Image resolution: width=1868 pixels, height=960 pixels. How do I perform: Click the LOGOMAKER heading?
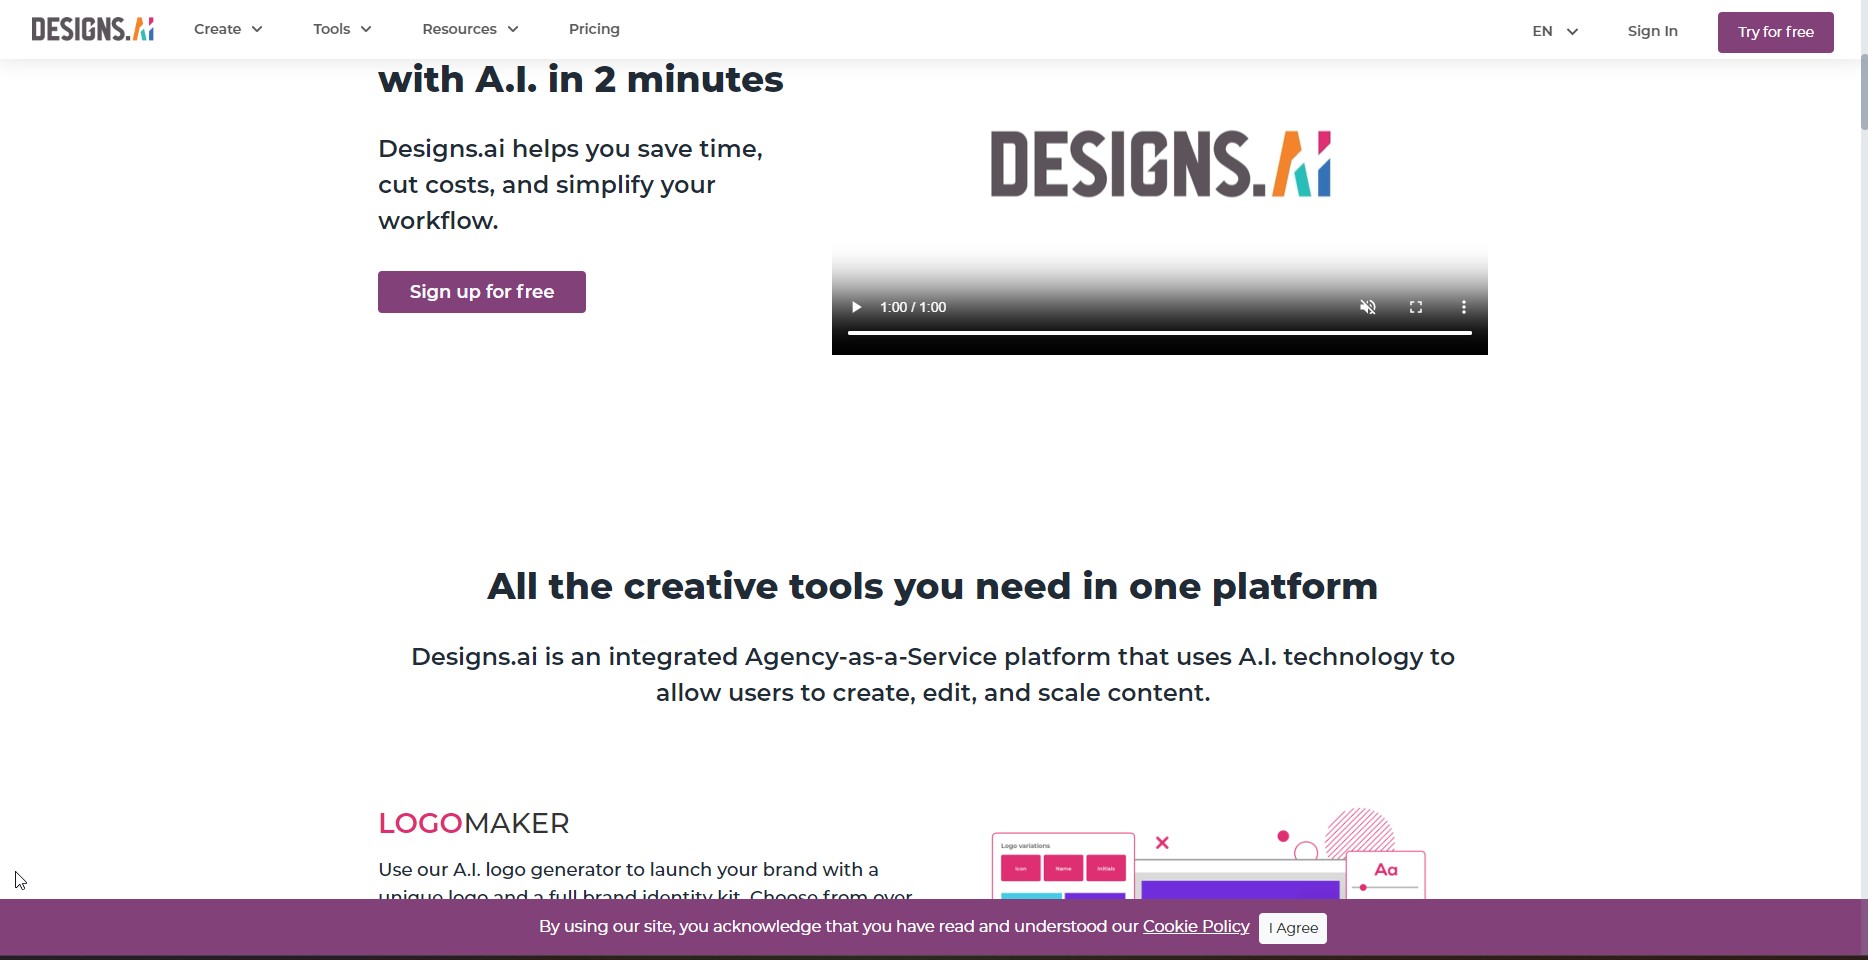pyautogui.click(x=474, y=823)
